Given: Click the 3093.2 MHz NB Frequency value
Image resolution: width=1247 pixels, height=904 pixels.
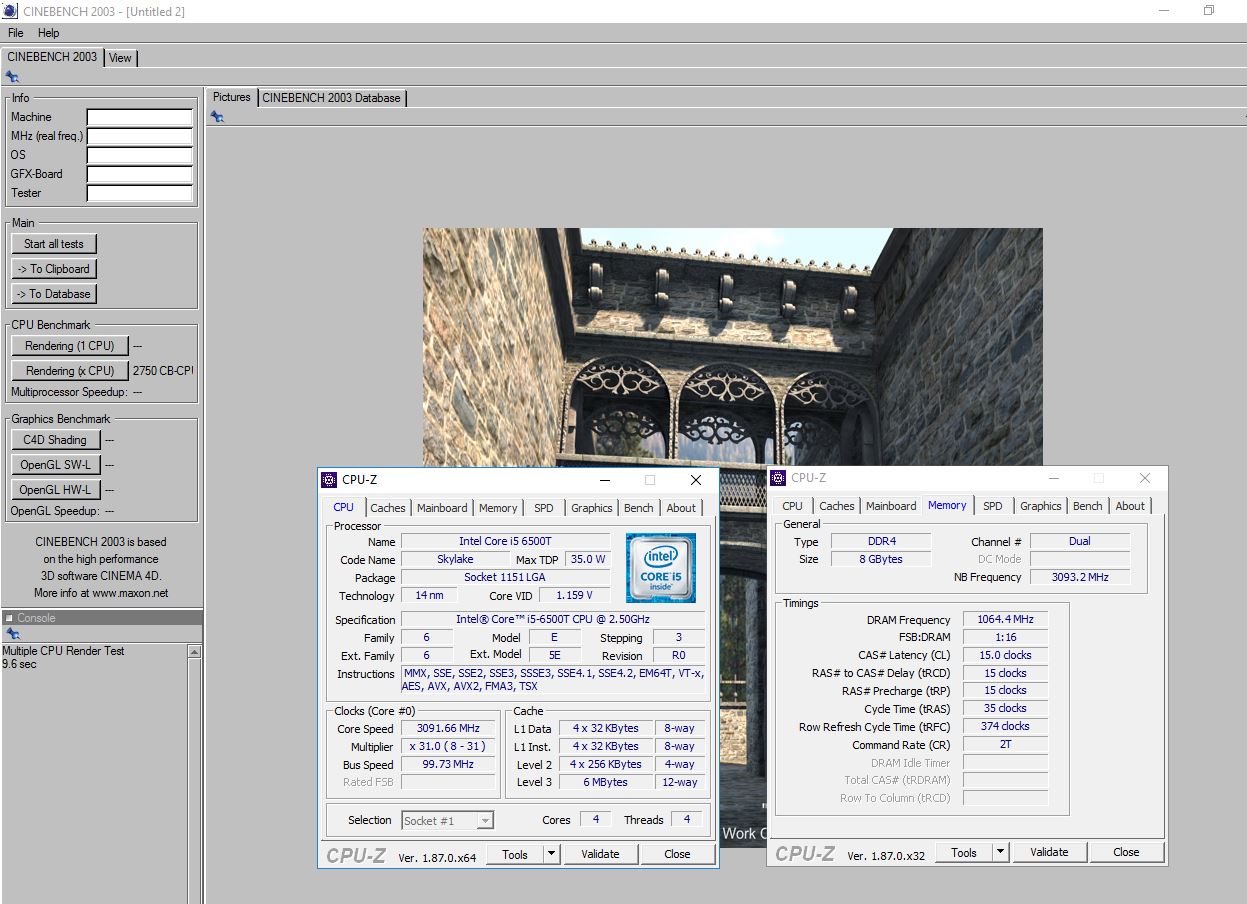Looking at the screenshot, I should tap(1079, 577).
